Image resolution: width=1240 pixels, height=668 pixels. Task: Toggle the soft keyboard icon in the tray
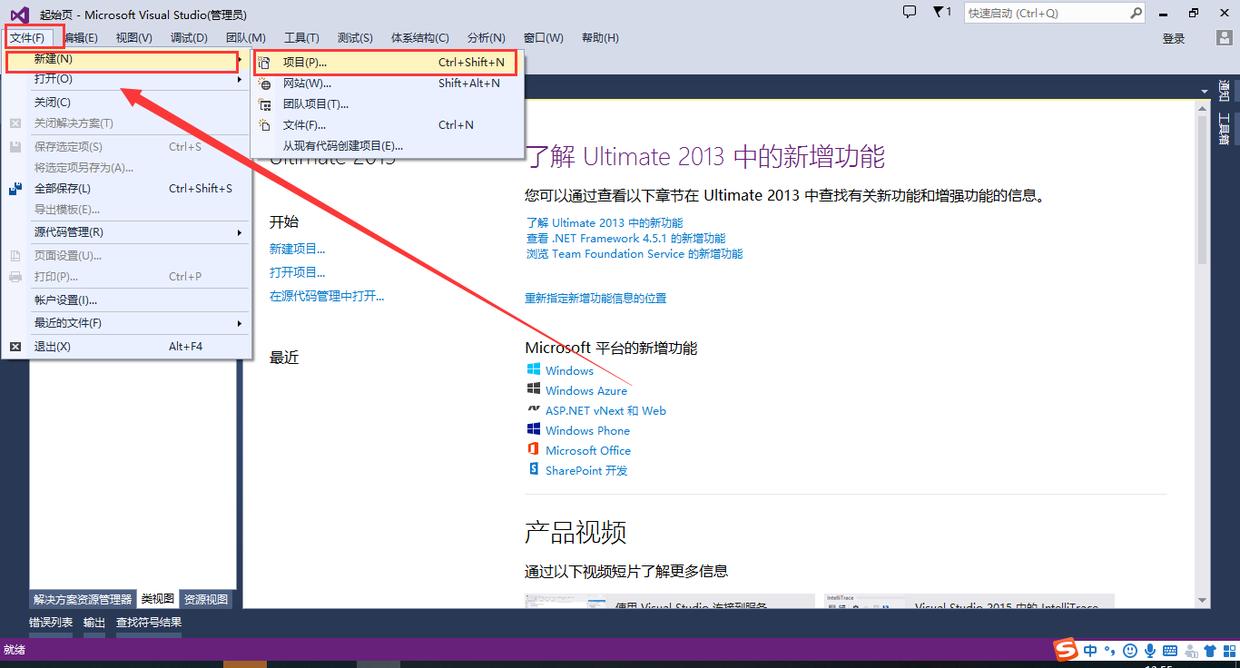1170,651
